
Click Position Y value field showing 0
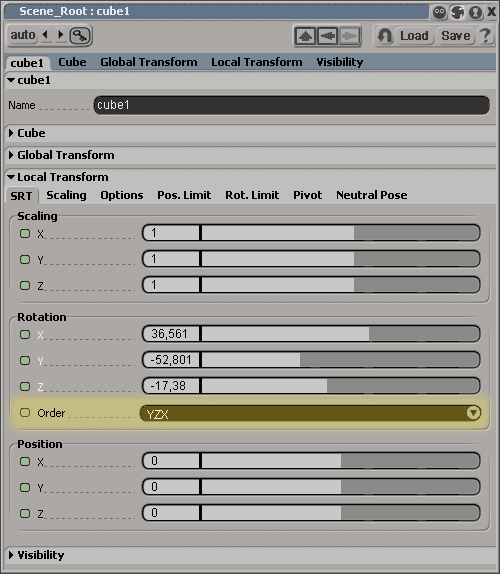point(171,487)
